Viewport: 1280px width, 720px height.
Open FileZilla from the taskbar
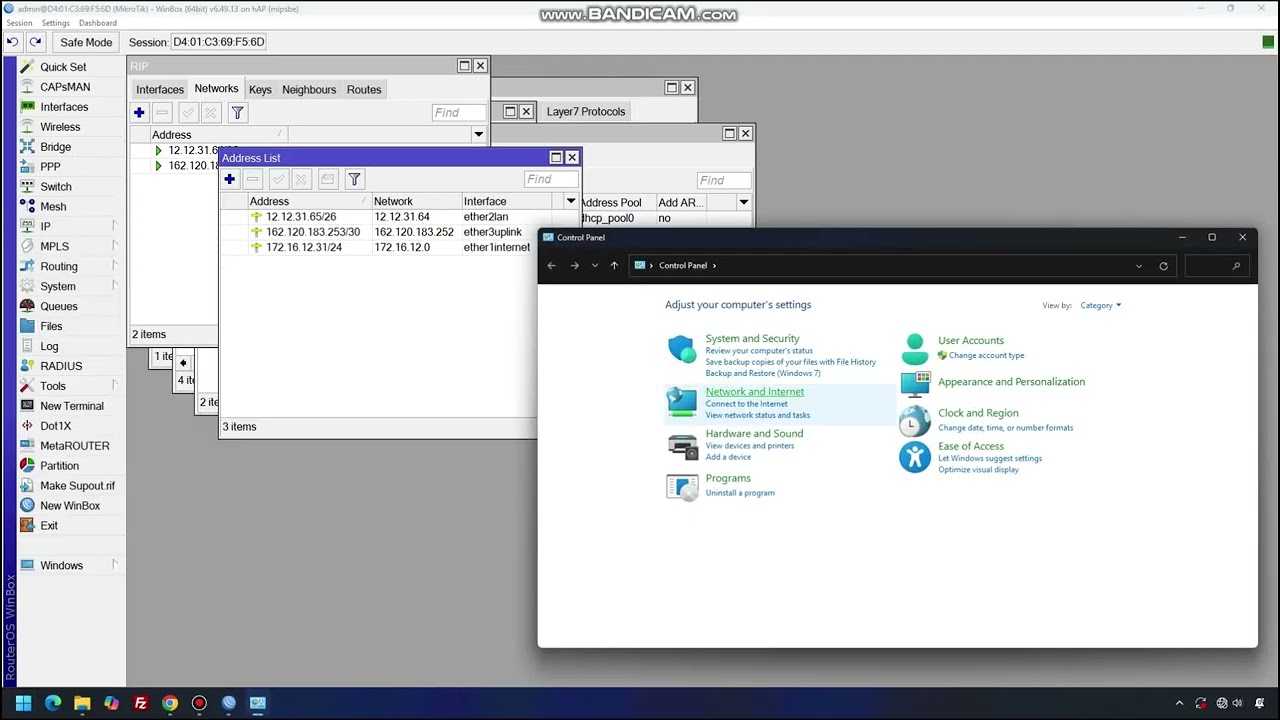point(141,703)
